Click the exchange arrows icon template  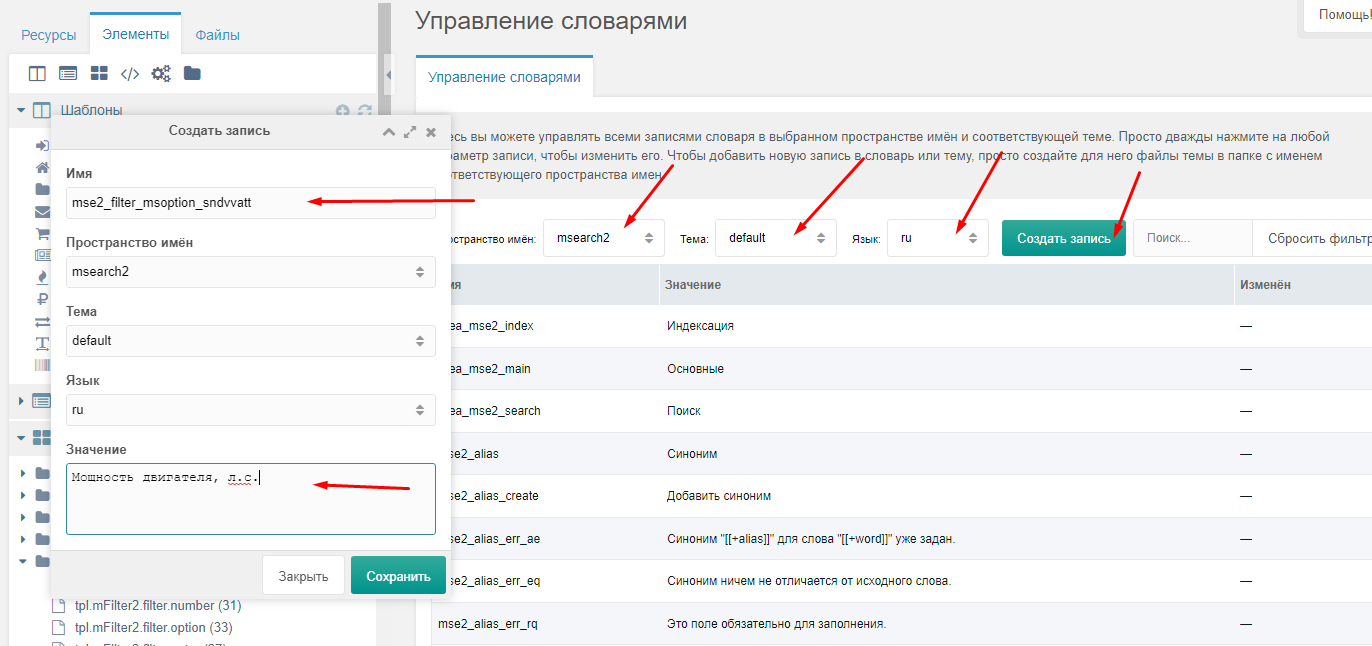(x=42, y=321)
